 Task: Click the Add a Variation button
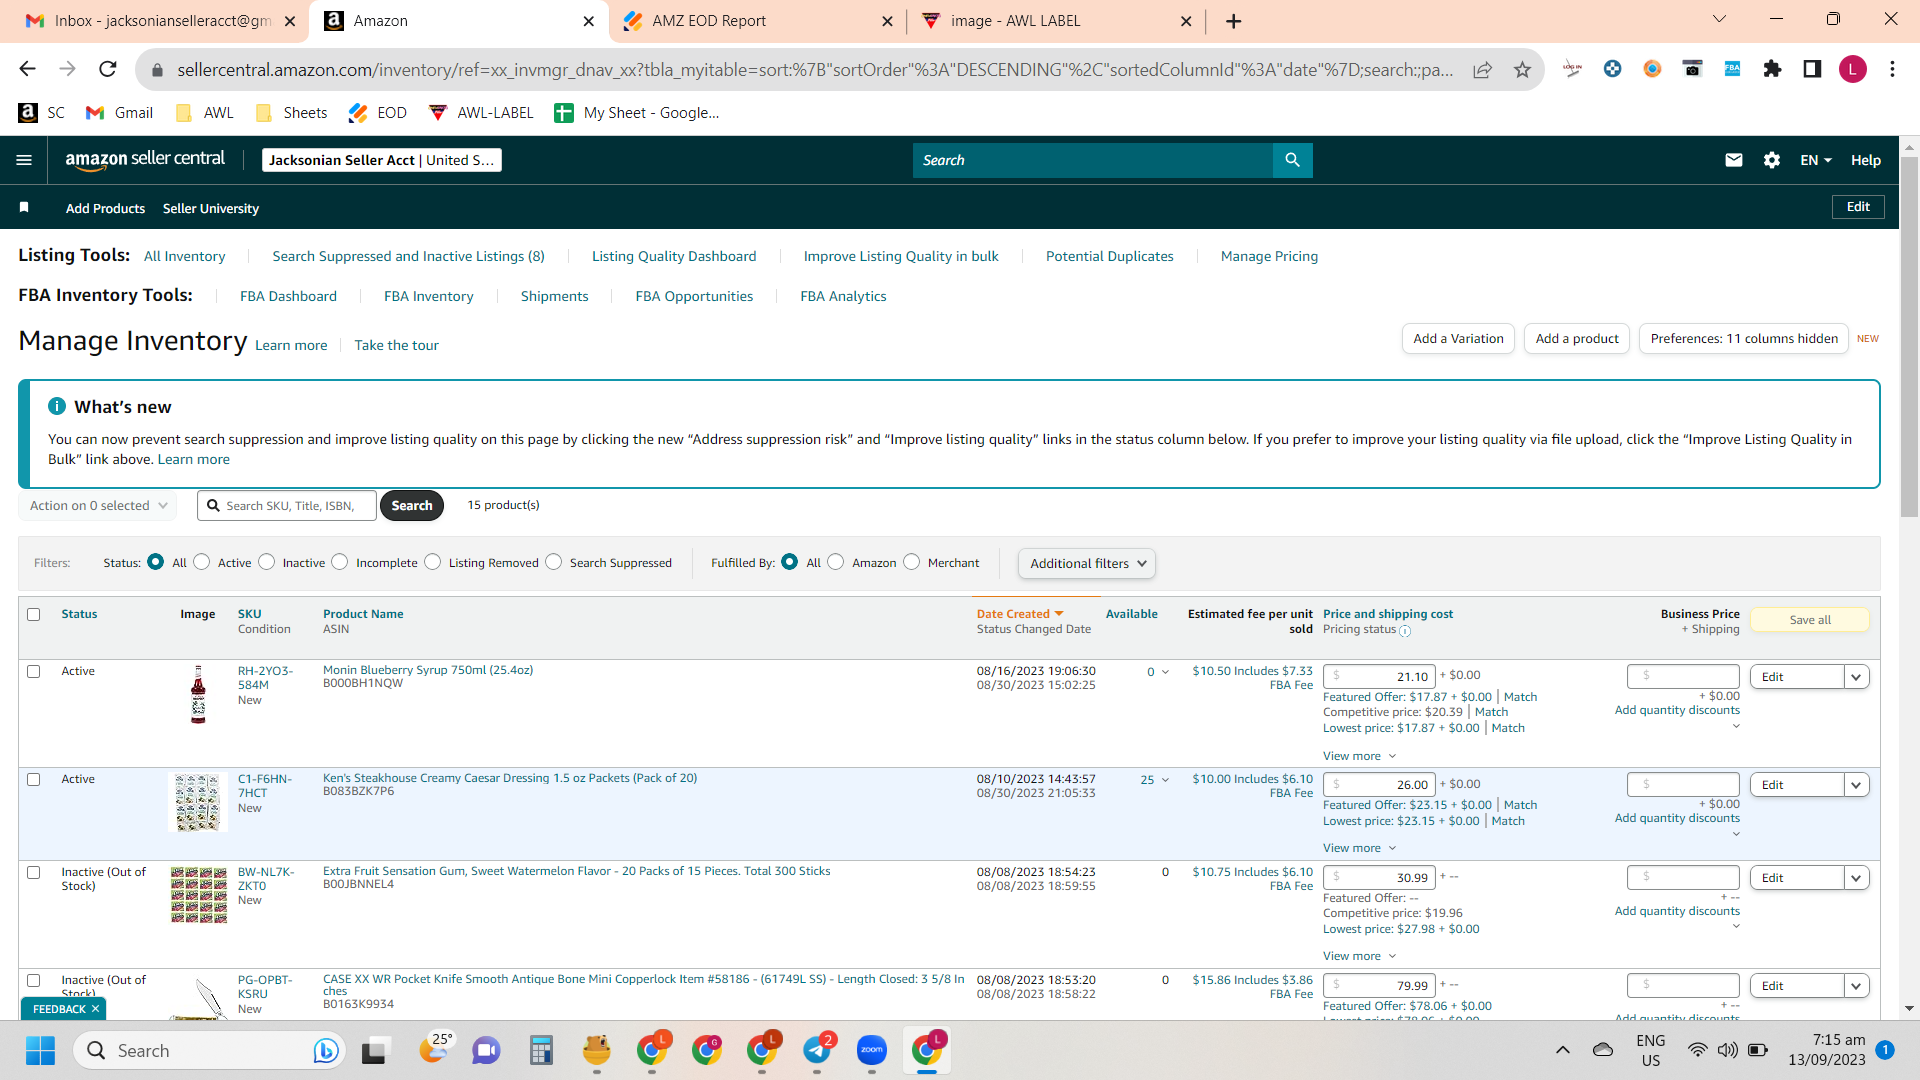click(1458, 339)
